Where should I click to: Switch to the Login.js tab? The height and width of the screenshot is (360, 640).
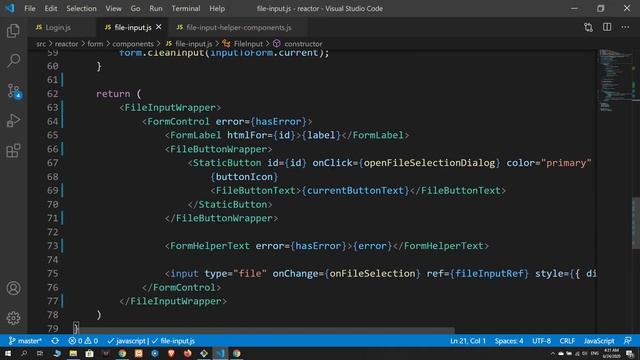point(58,27)
